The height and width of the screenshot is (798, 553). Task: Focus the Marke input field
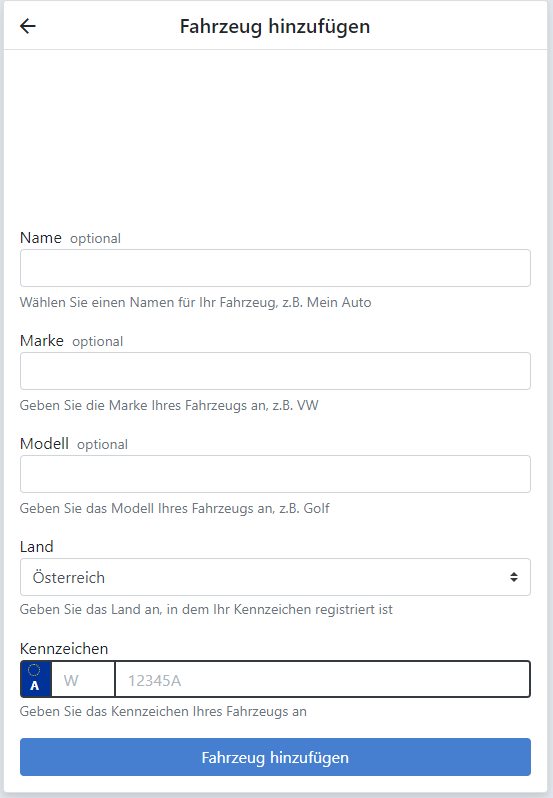click(x=275, y=371)
